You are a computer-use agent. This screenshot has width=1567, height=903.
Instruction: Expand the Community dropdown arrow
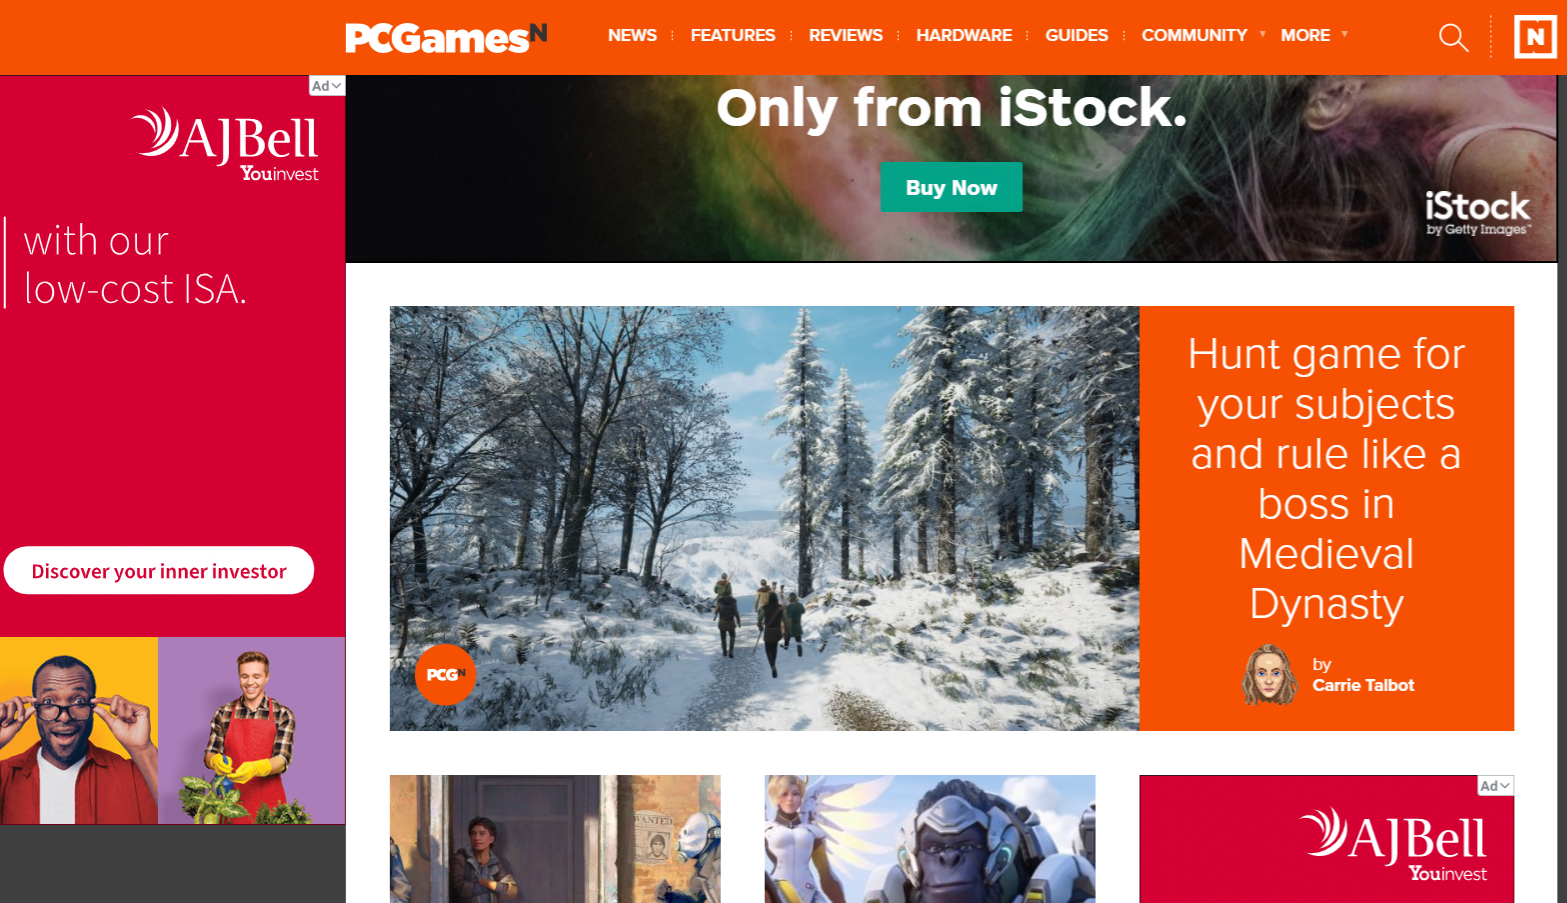1262,35
